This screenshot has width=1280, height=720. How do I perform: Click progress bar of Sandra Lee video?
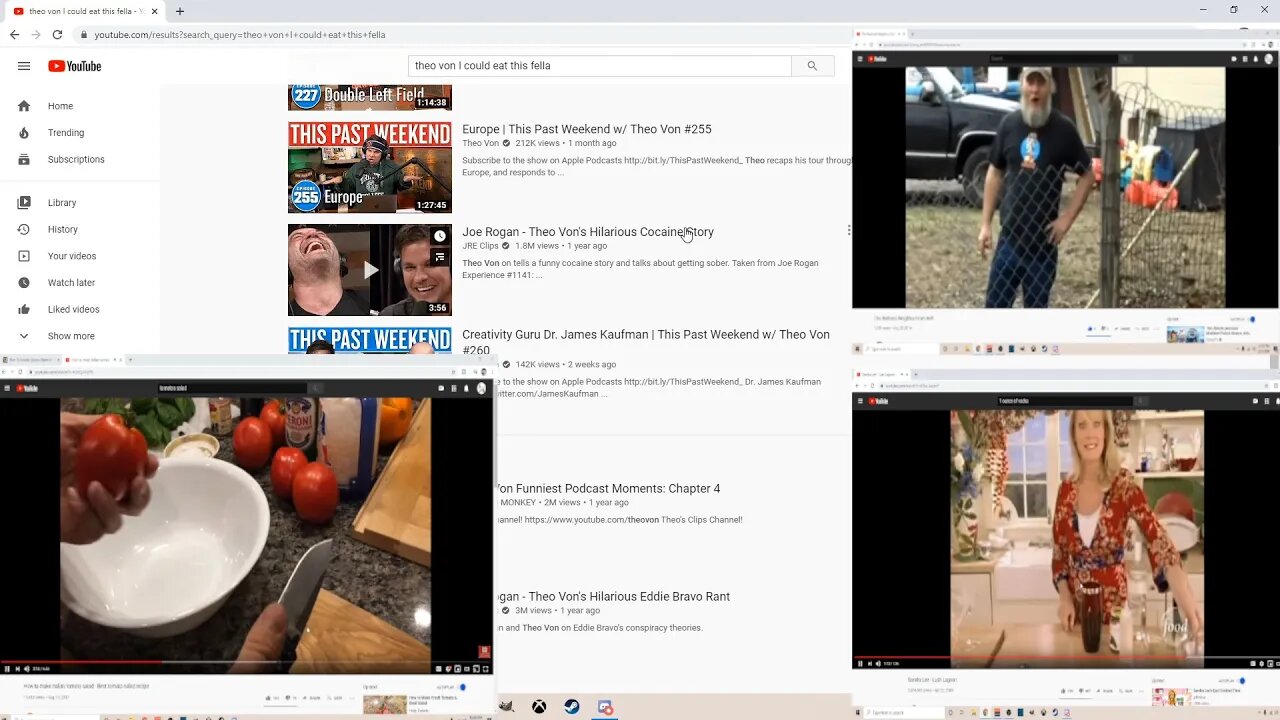click(x=1066, y=657)
